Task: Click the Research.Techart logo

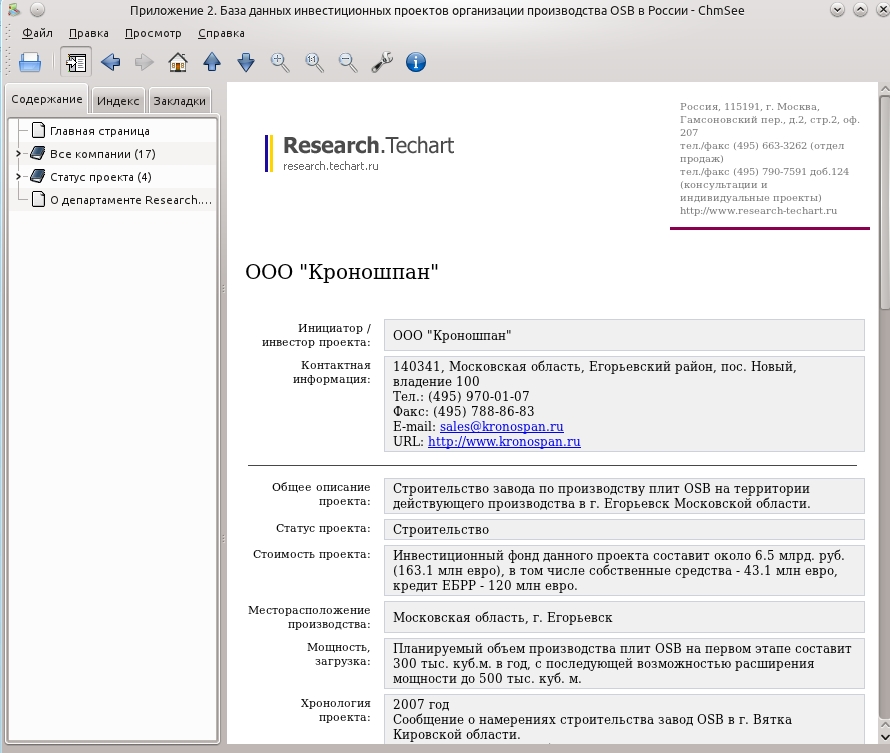Action: coord(360,153)
